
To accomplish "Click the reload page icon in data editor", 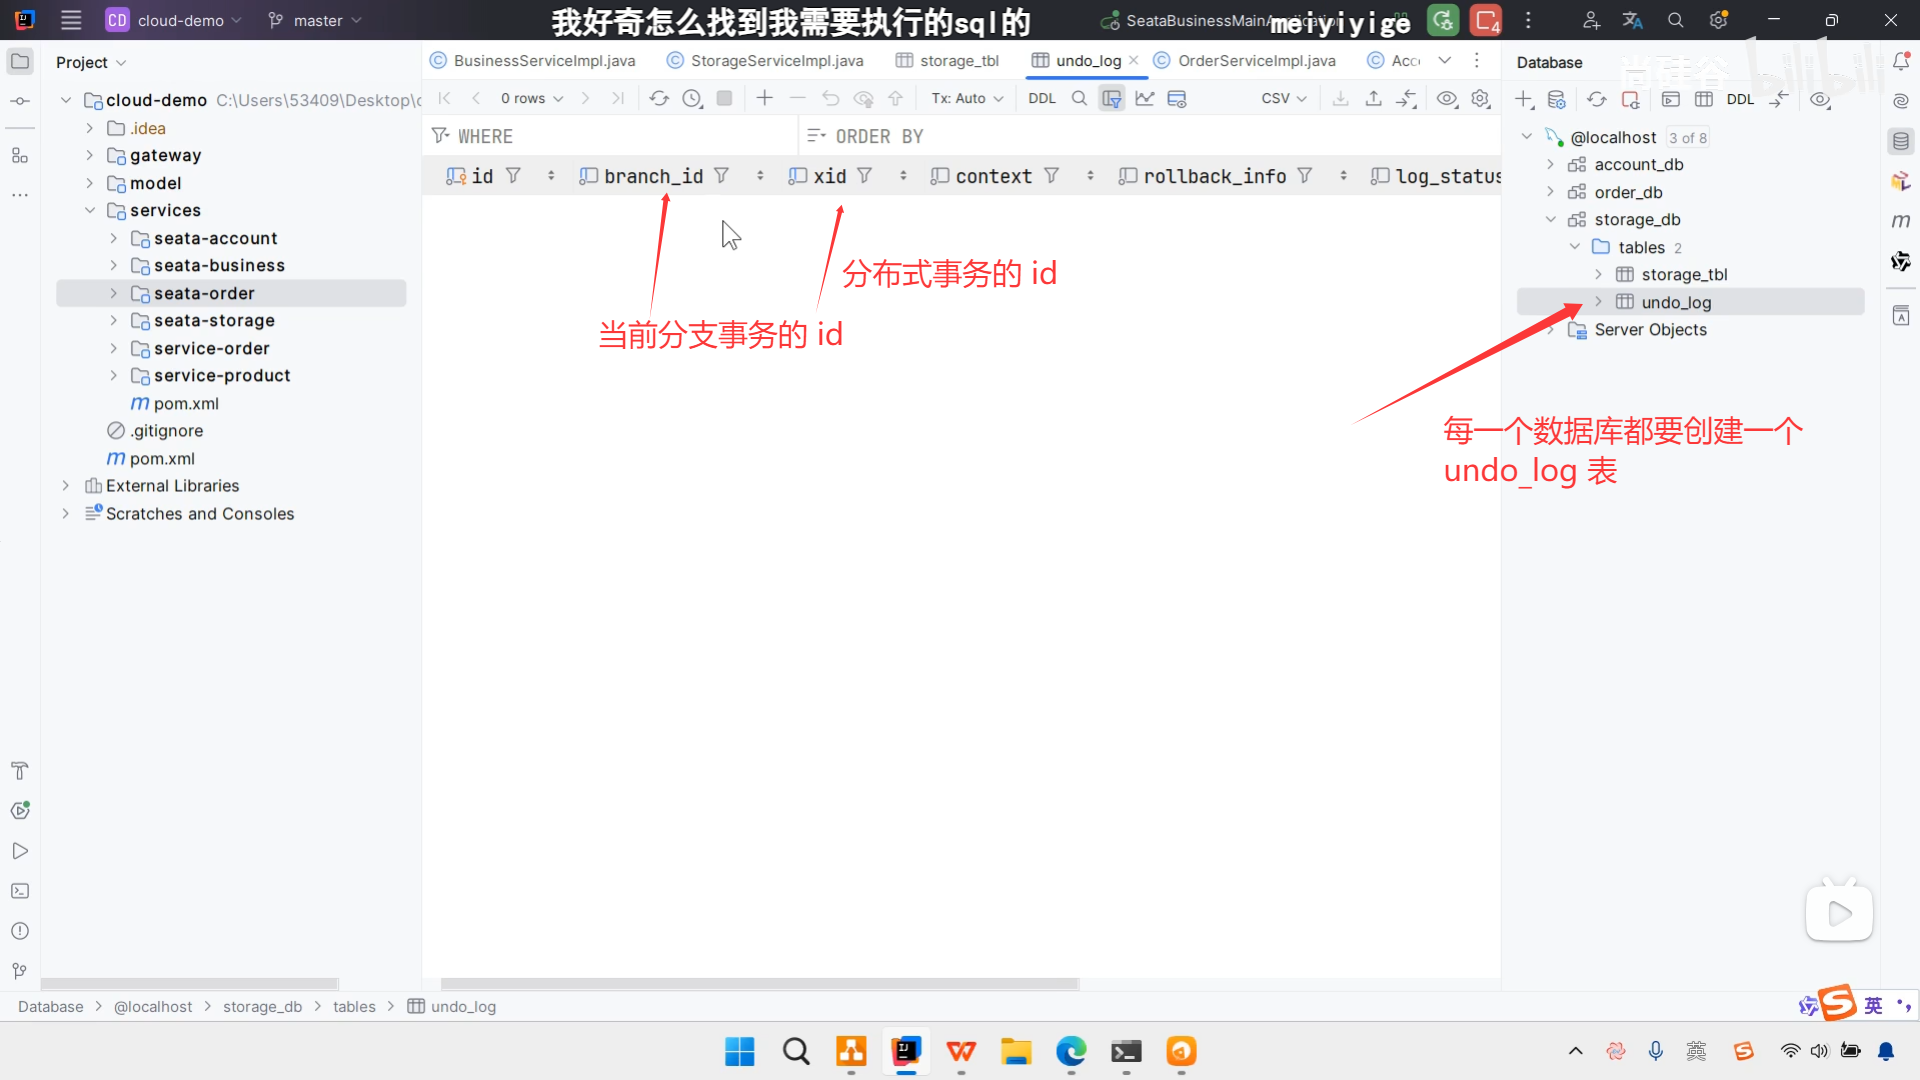I will pyautogui.click(x=659, y=98).
